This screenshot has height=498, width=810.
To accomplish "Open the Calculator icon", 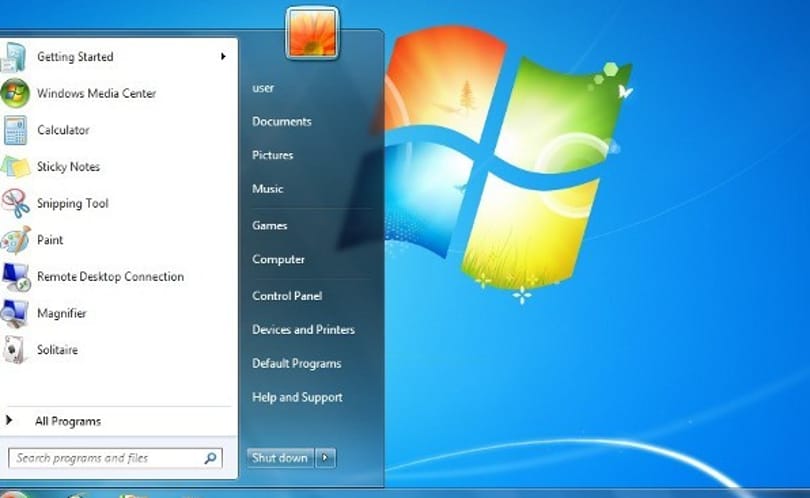I will coord(15,130).
